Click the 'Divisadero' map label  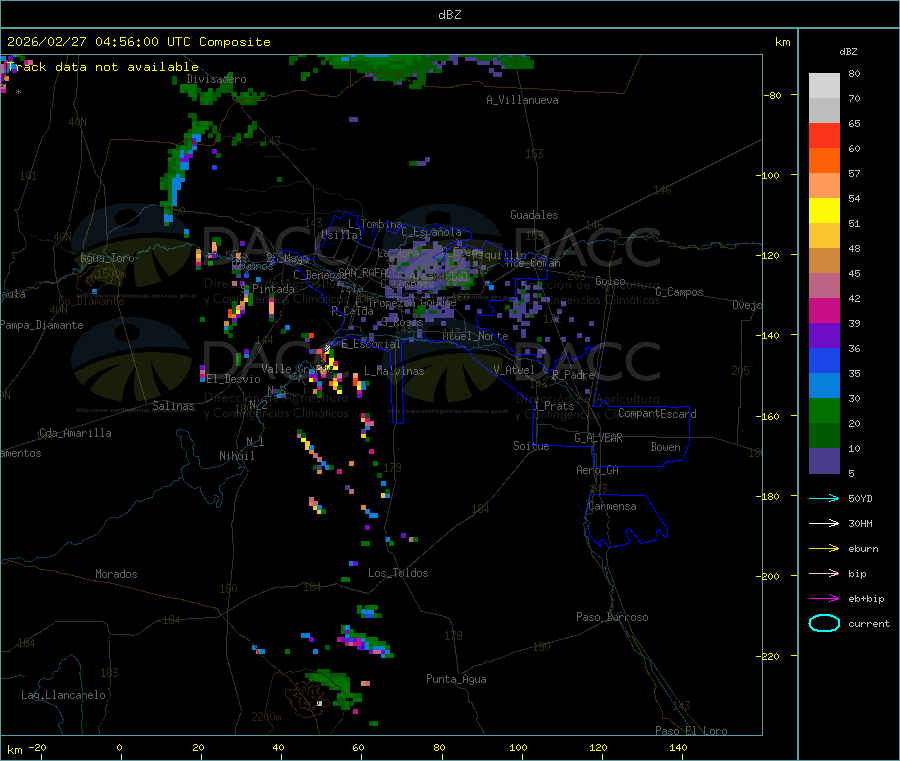click(x=216, y=79)
